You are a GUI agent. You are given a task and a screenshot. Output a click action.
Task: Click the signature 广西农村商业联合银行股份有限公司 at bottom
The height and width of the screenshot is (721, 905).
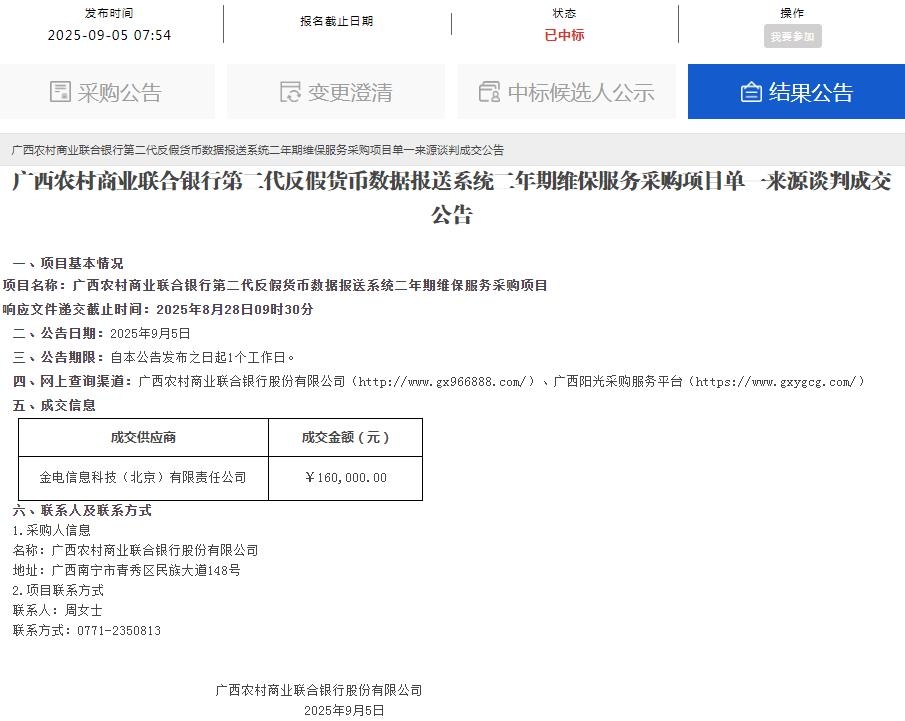click(319, 690)
